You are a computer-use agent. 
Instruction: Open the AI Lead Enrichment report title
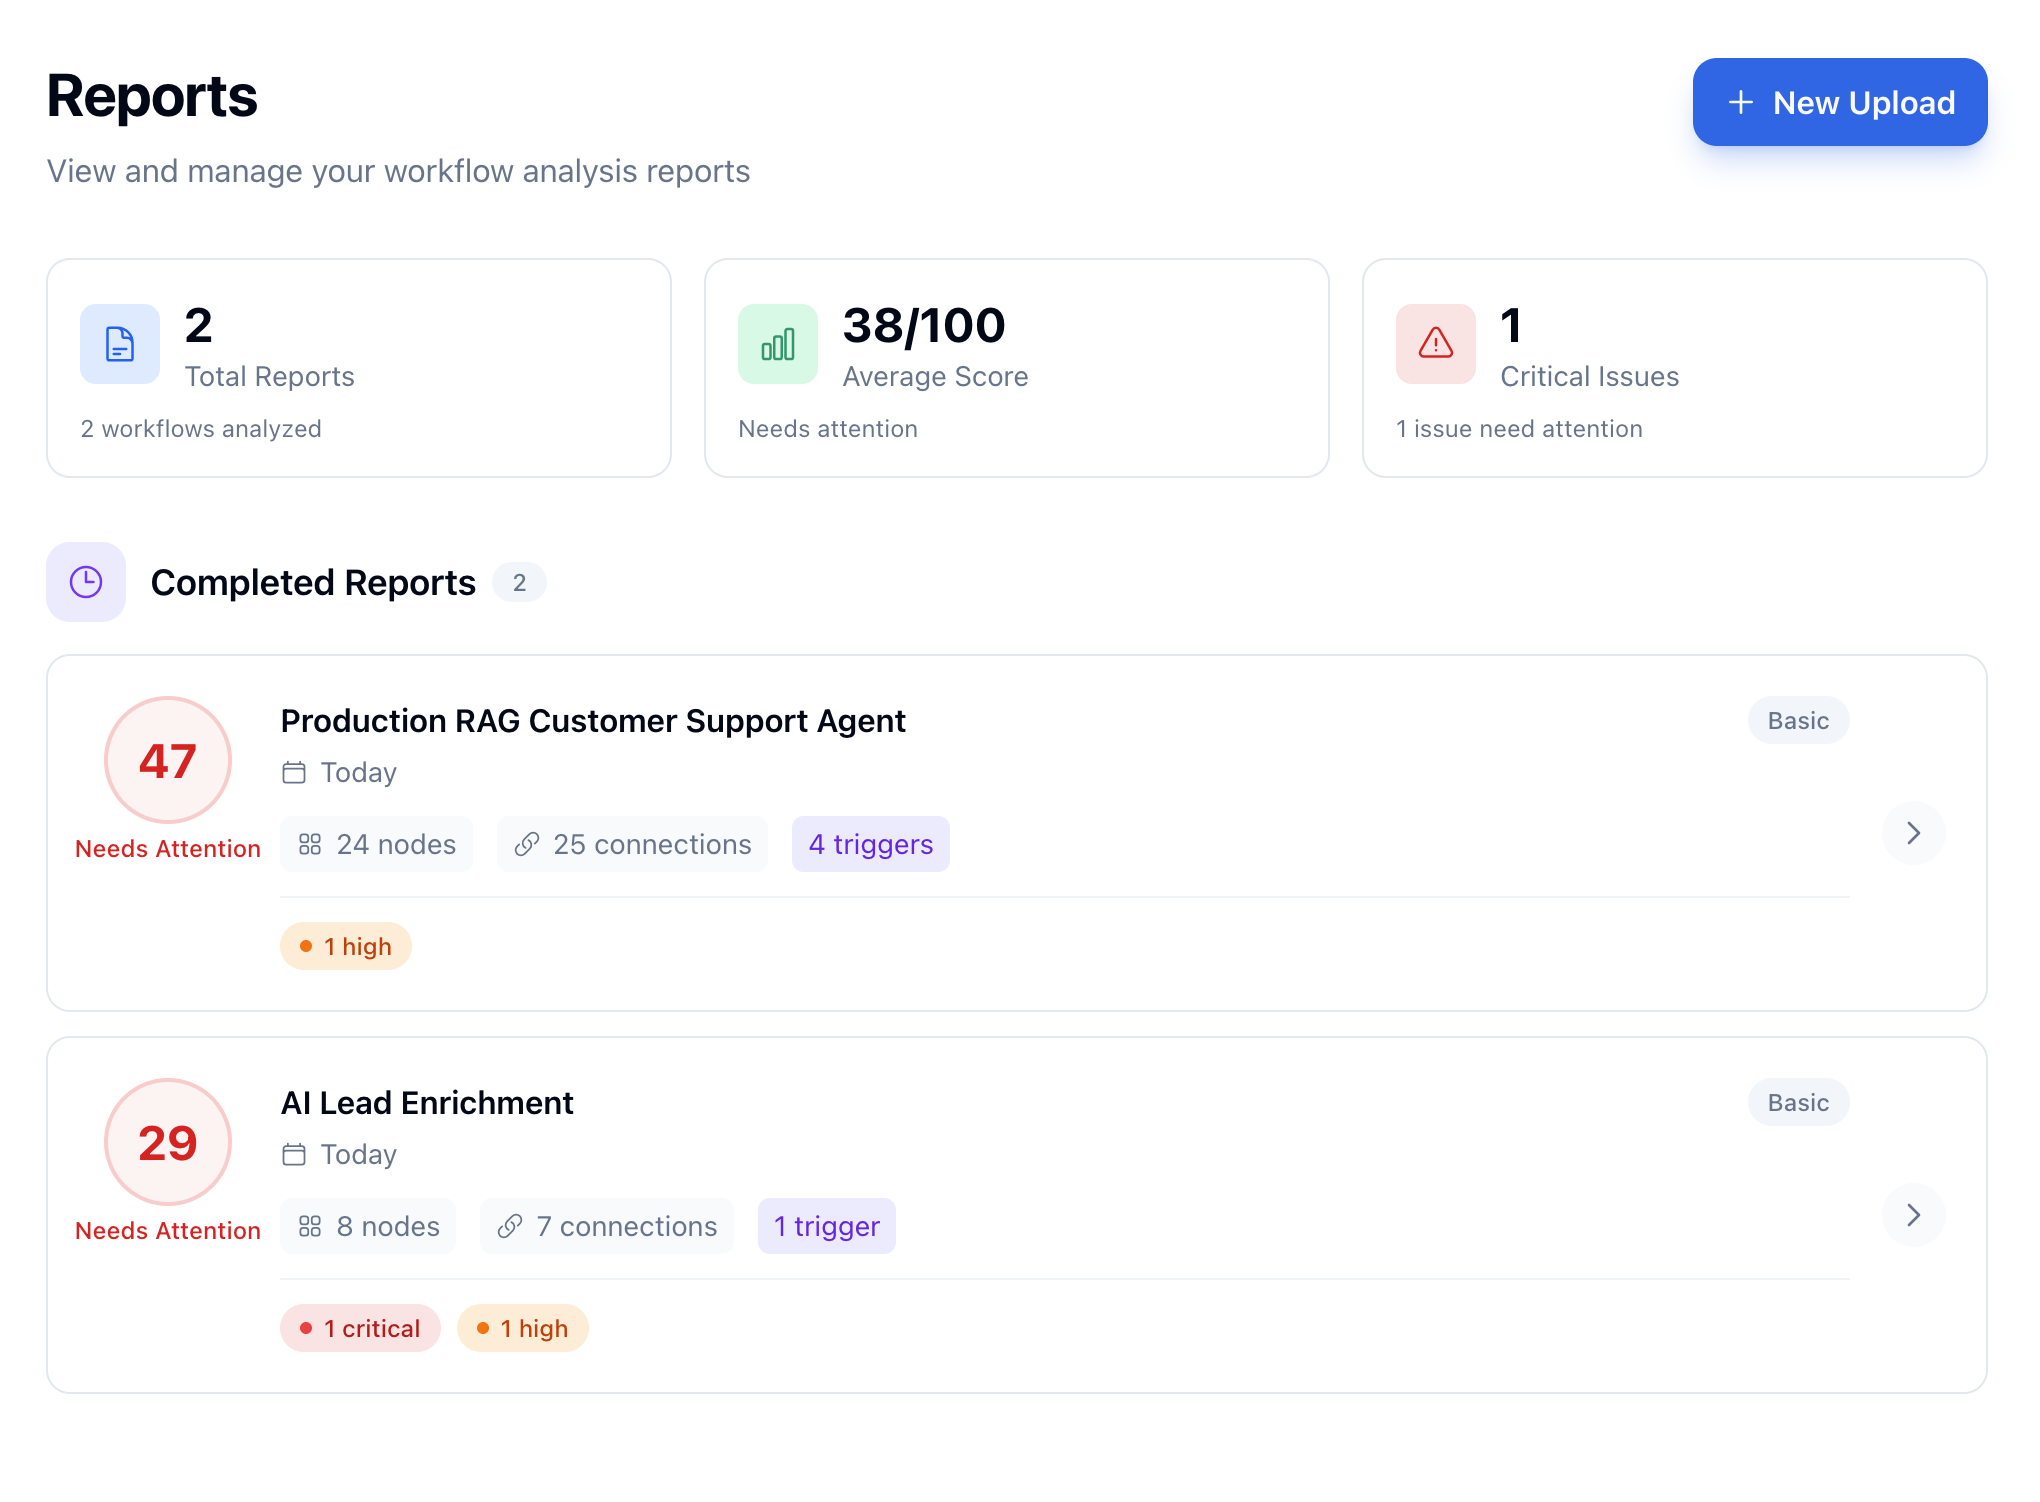(x=427, y=1103)
